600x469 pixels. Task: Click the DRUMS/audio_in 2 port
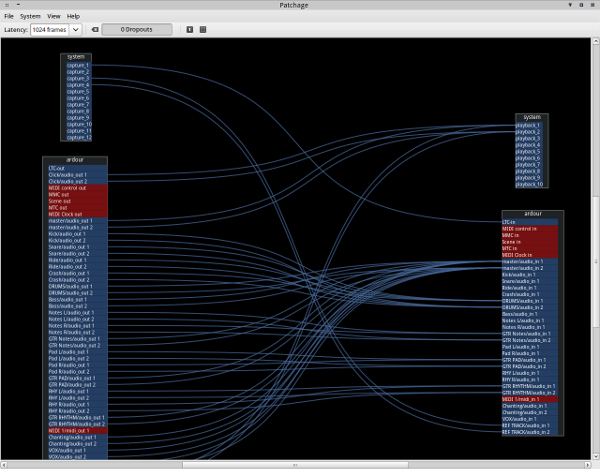click(530, 307)
